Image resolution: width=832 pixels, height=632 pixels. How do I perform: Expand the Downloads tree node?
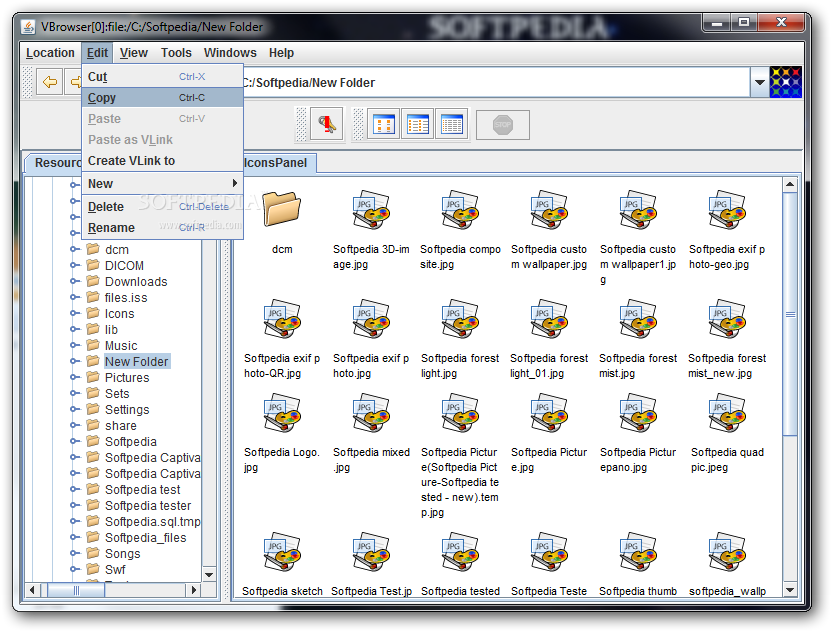point(74,281)
